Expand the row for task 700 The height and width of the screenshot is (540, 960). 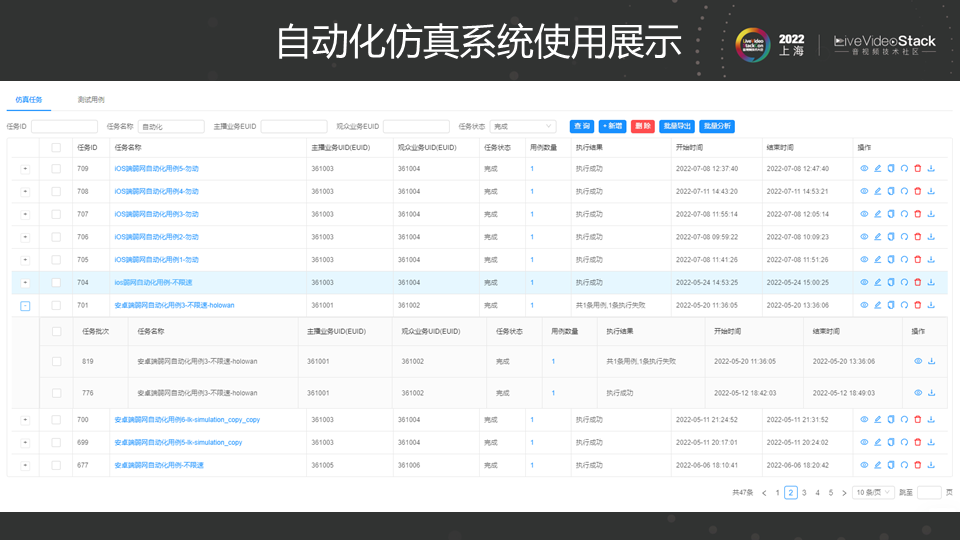click(25, 420)
